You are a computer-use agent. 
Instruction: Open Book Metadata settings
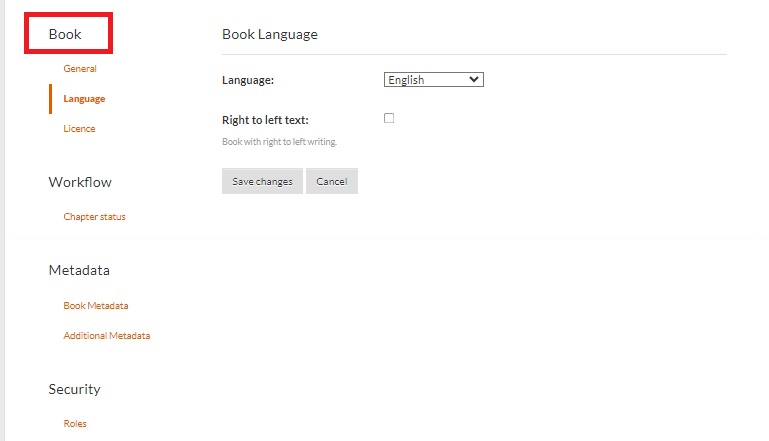point(96,306)
